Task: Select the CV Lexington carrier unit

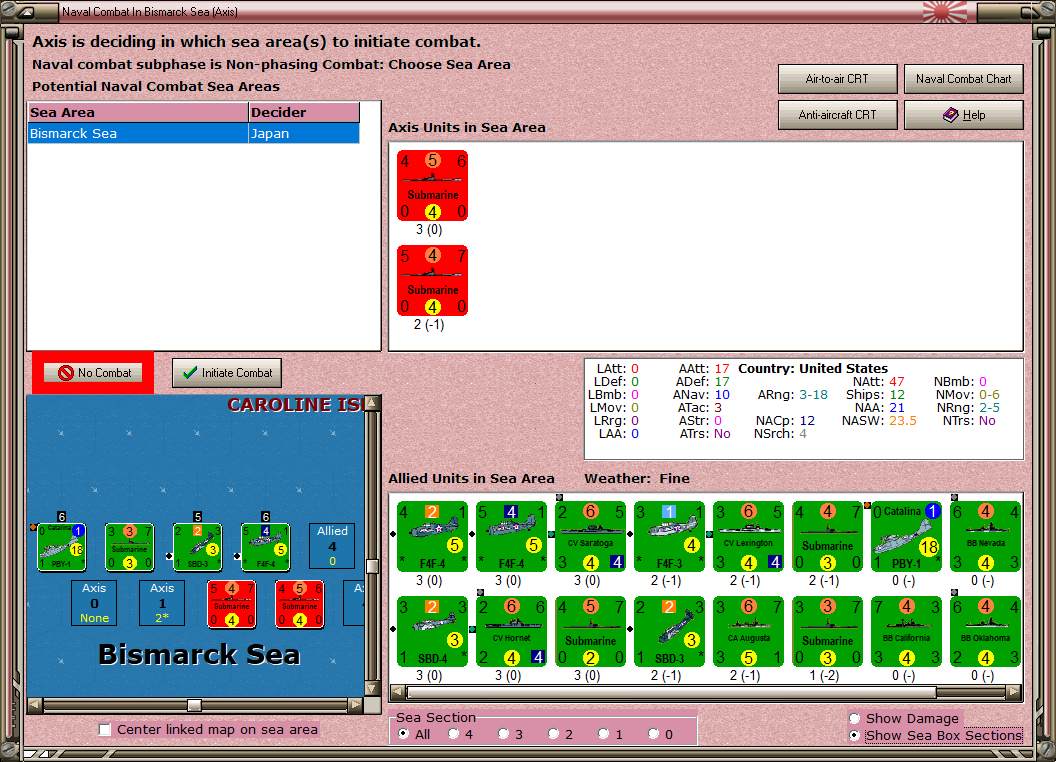Action: pos(748,536)
